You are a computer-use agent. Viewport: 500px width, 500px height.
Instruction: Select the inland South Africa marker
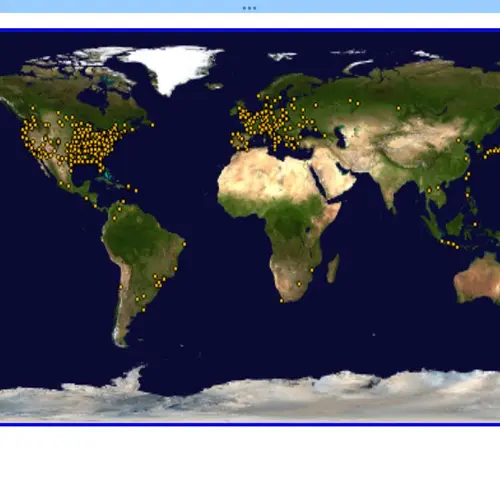pyautogui.click(x=299, y=284)
